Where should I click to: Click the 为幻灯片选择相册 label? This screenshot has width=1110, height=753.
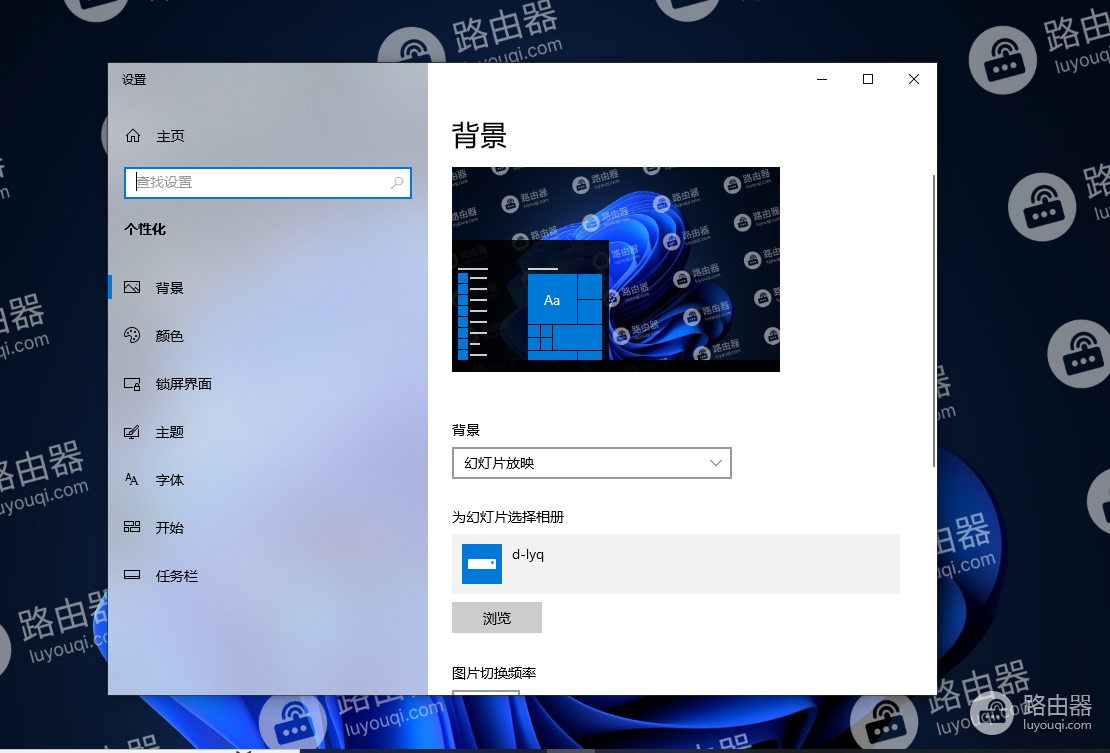[x=508, y=517]
